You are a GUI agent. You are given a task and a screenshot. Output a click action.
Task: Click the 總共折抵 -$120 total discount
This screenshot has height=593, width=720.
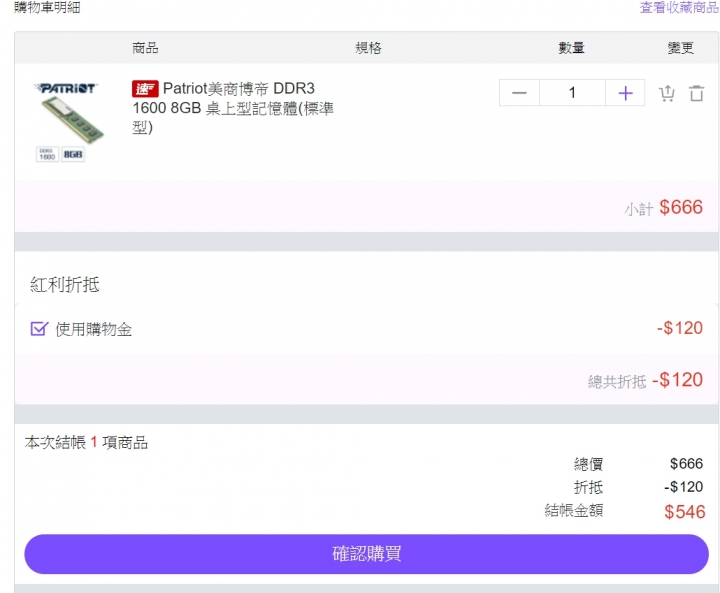click(677, 380)
